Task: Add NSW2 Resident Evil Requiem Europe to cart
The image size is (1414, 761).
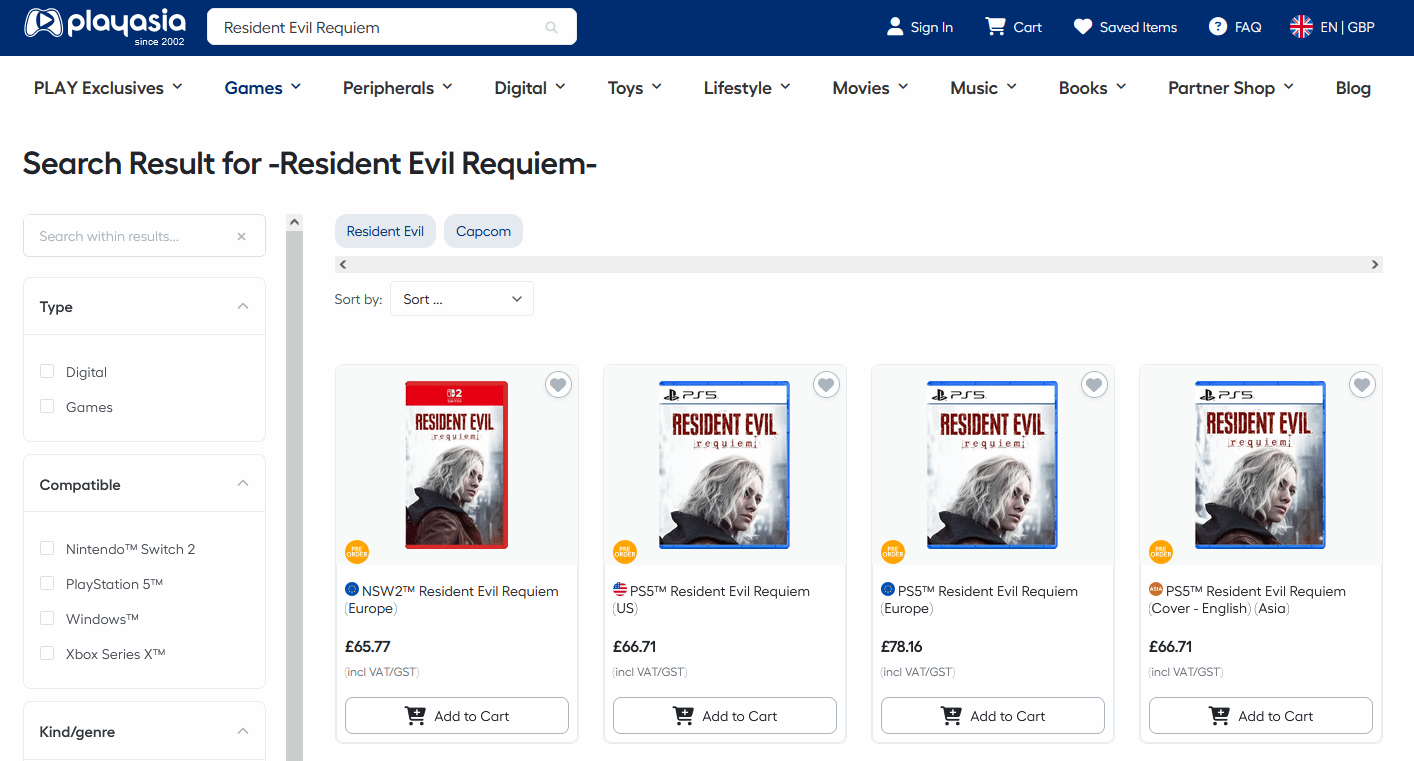Action: pos(457,716)
